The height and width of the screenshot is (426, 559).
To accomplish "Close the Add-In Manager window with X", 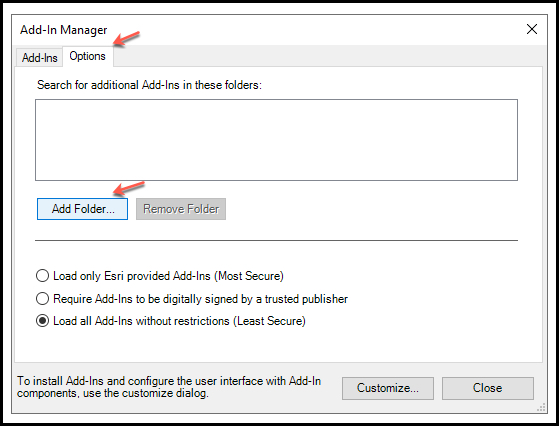I will click(532, 29).
